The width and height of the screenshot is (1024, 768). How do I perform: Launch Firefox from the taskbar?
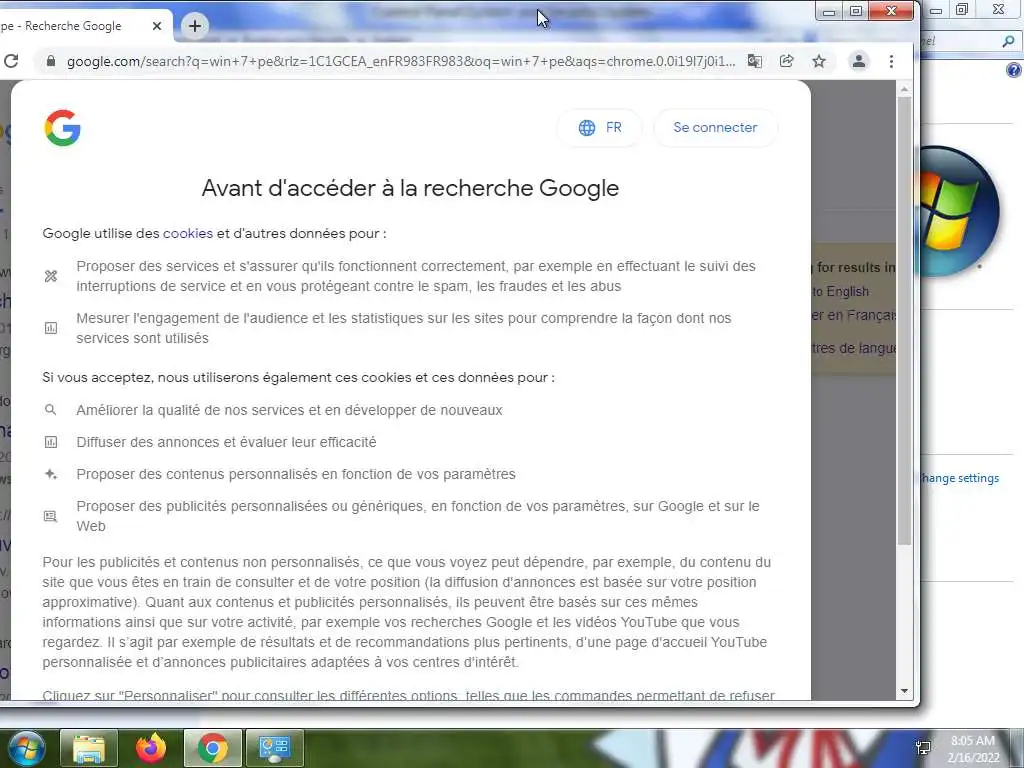point(151,748)
